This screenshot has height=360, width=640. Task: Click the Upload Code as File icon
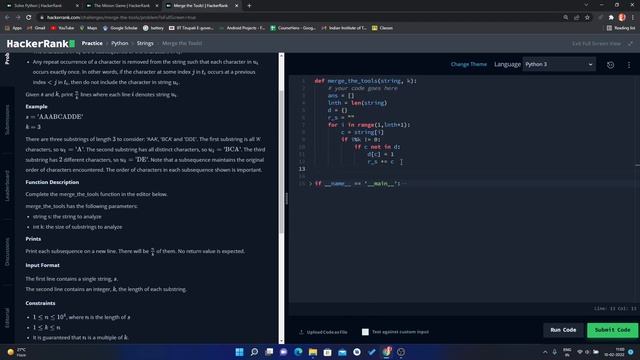click(x=301, y=332)
